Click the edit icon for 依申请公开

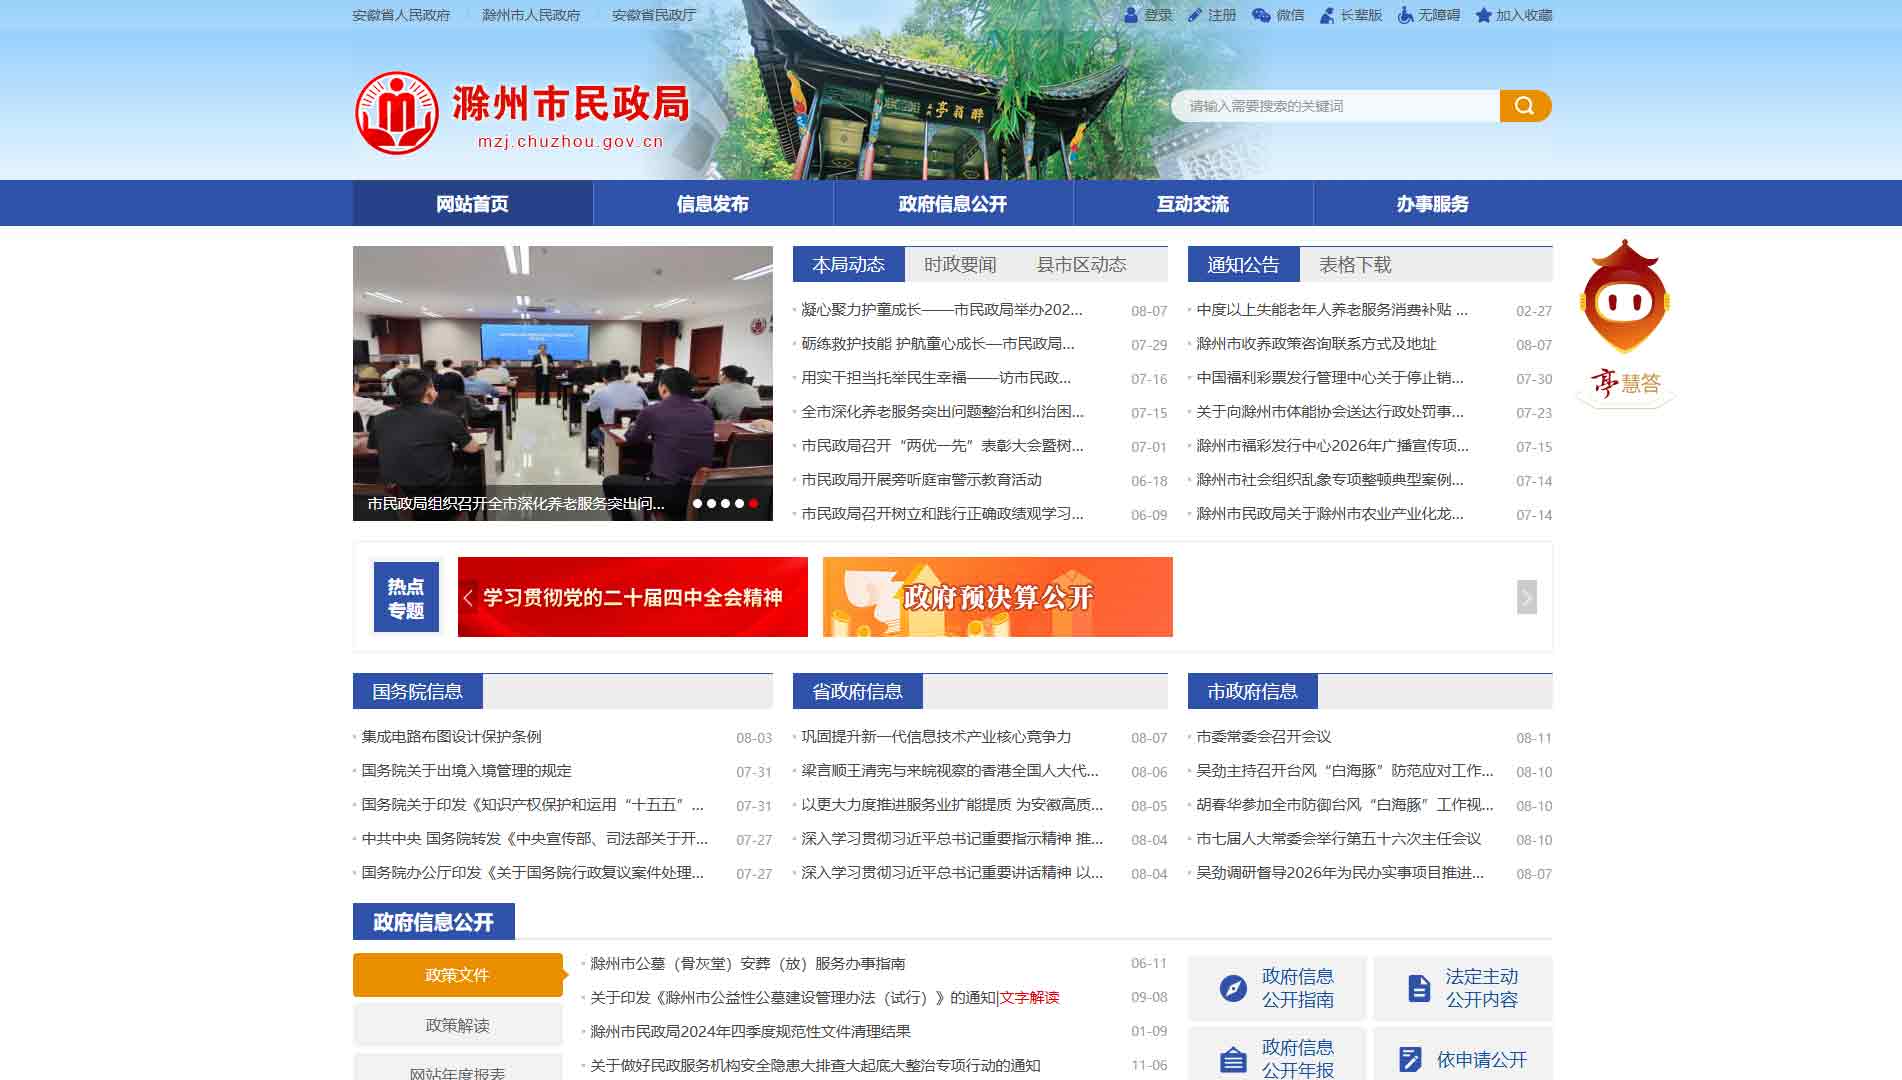pyautogui.click(x=1410, y=1059)
